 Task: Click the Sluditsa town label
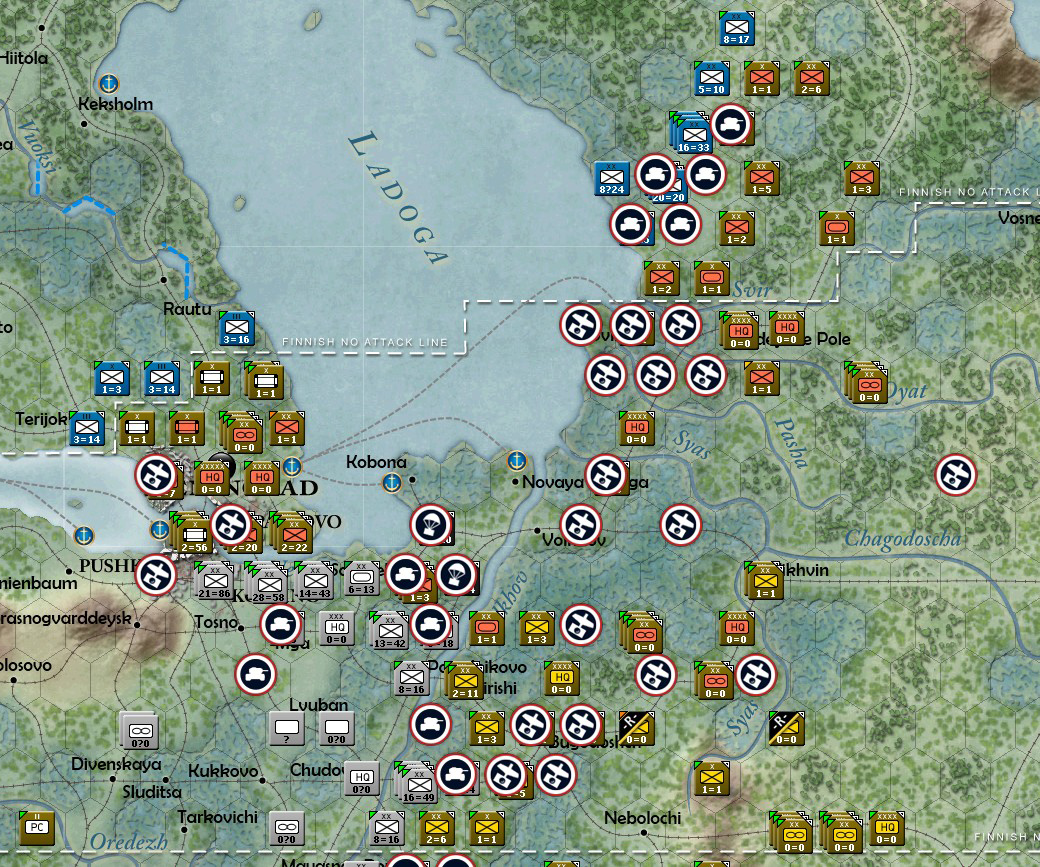click(152, 792)
